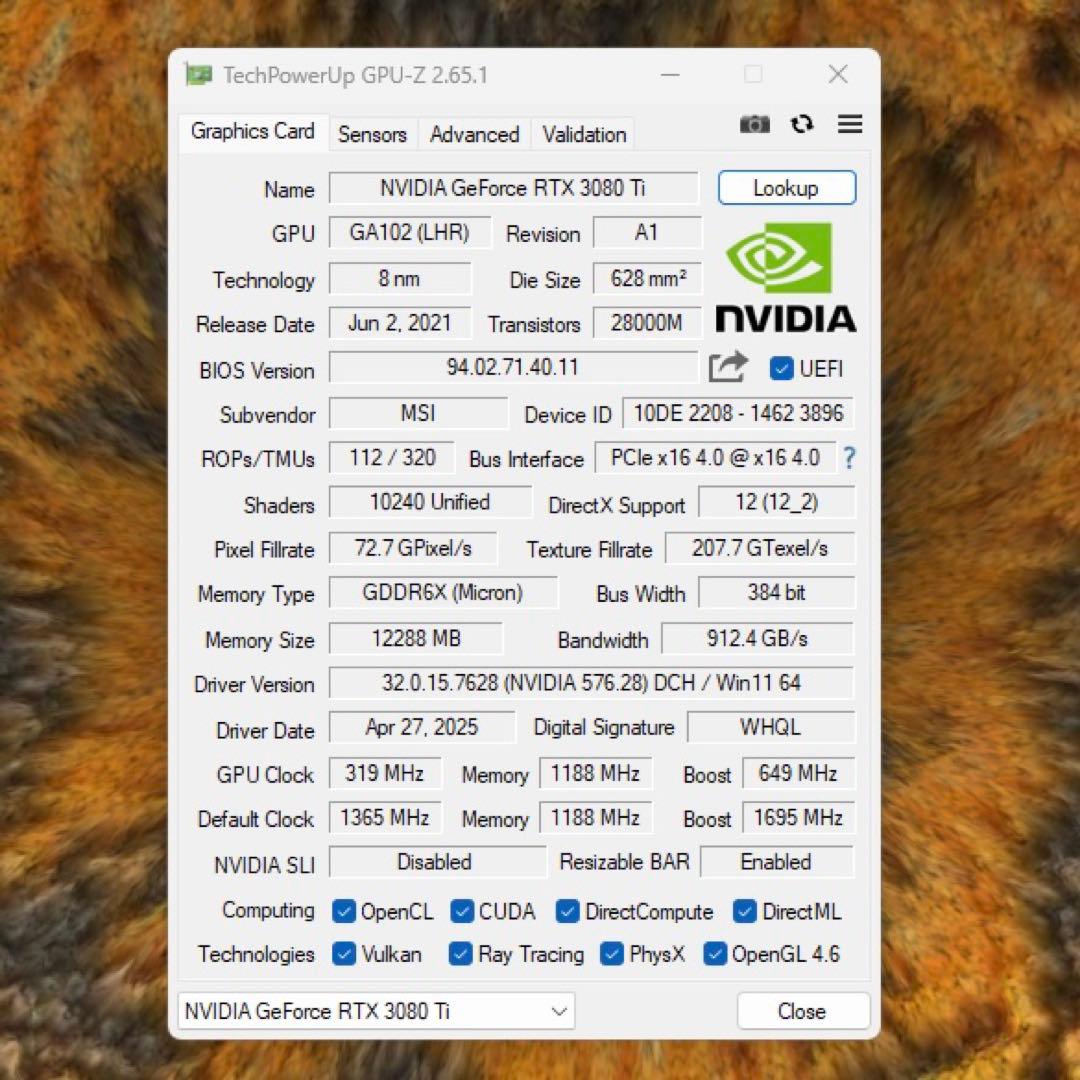1080x1080 pixels.
Task: Disable the CUDA checkbox
Action: tap(462, 911)
